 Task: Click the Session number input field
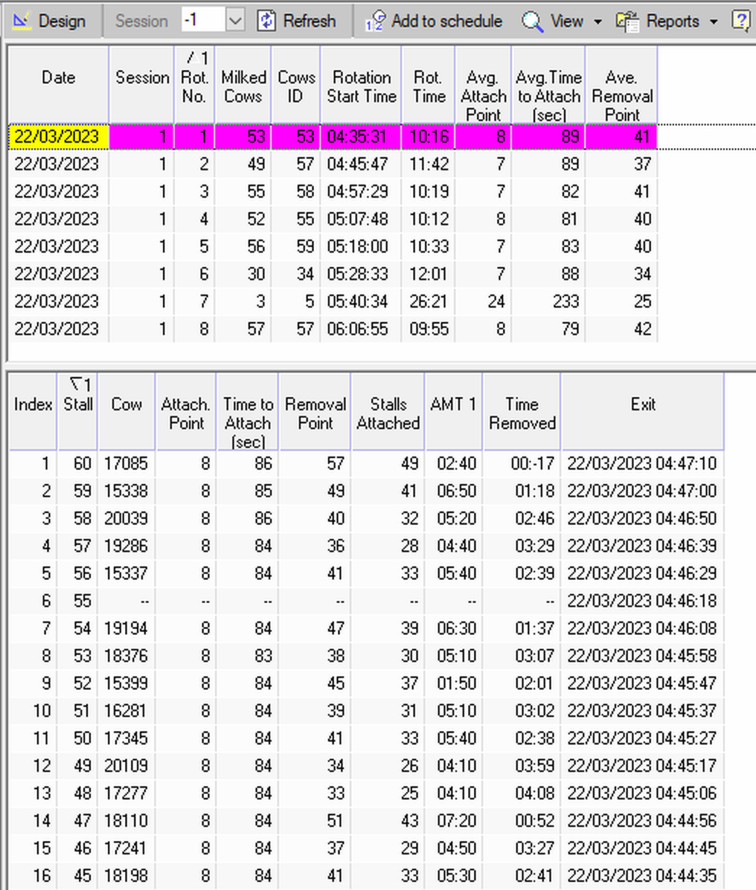(203, 21)
